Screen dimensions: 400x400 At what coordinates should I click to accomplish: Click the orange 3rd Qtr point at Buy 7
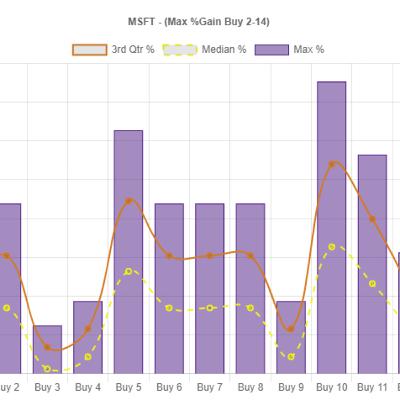[210, 256]
